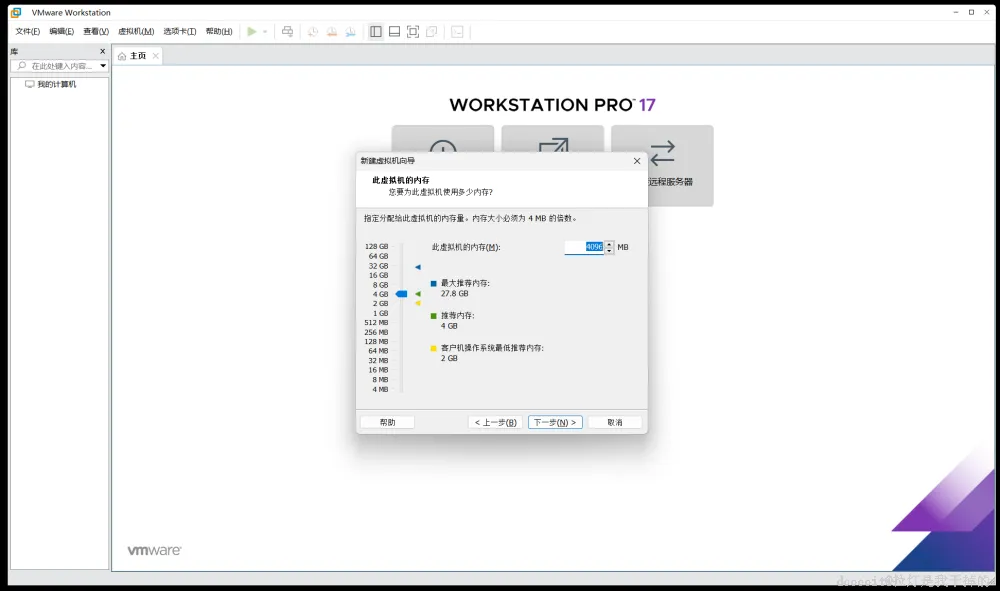Click the full screen mode icon
1000x591 pixels.
[x=413, y=31]
